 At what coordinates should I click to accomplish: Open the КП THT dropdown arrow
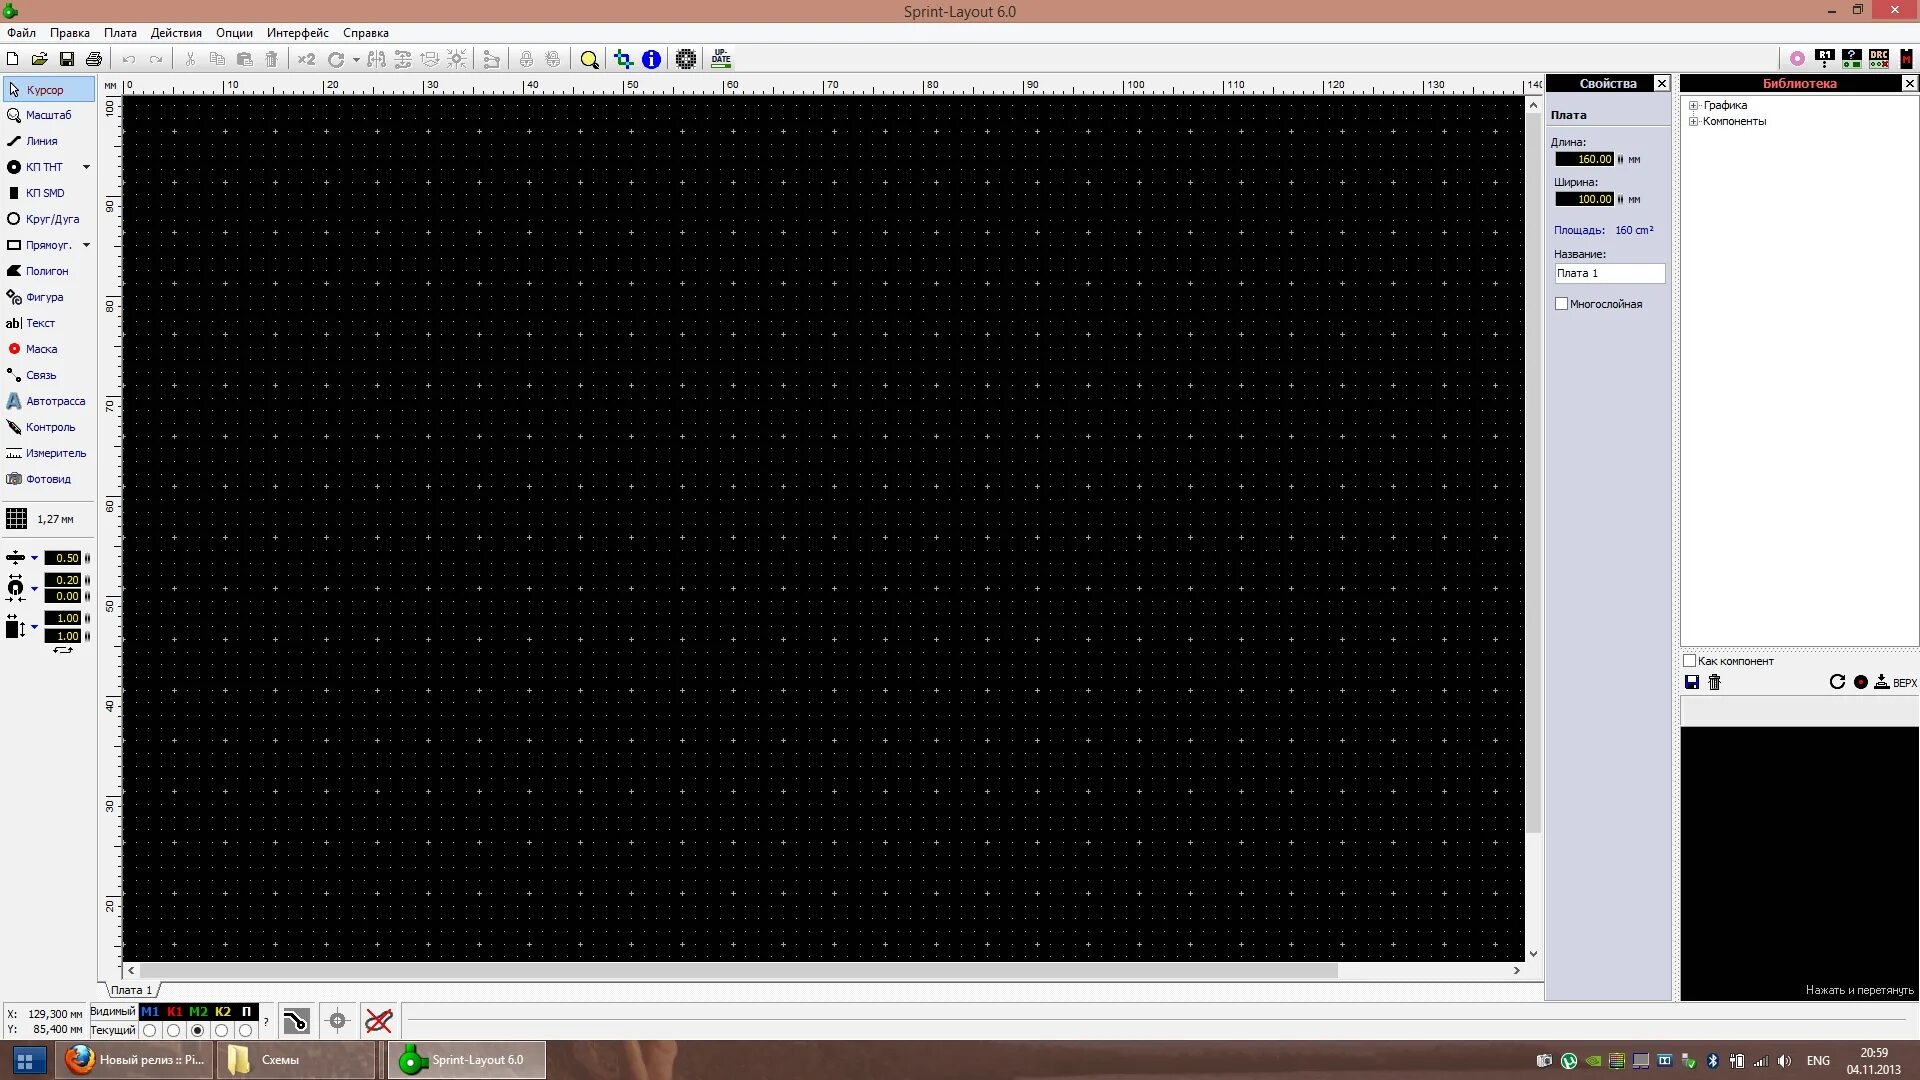pyautogui.click(x=86, y=167)
